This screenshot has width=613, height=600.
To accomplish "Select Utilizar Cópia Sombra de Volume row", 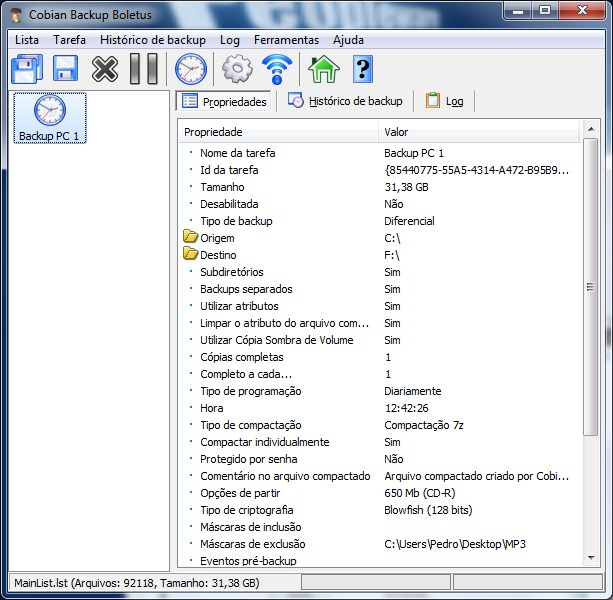I will (x=380, y=340).
